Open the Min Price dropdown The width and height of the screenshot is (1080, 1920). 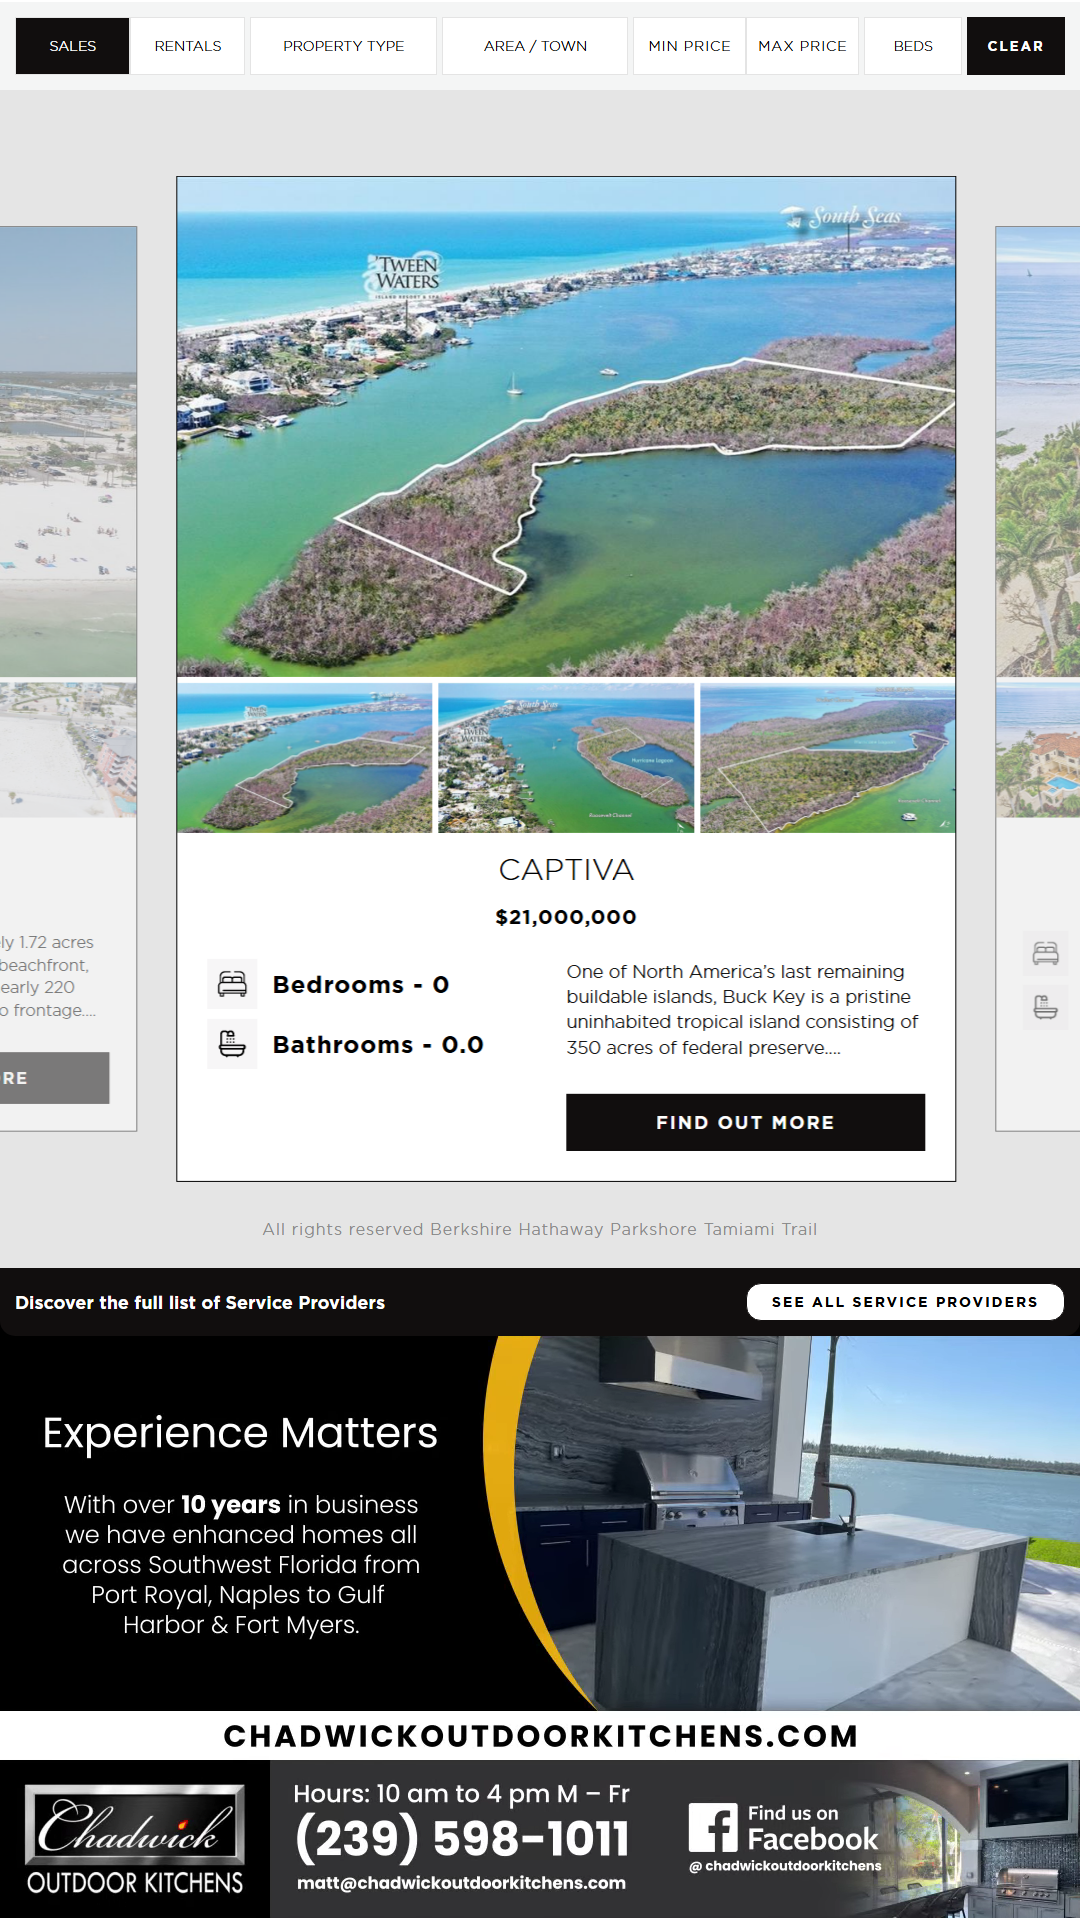[689, 46]
